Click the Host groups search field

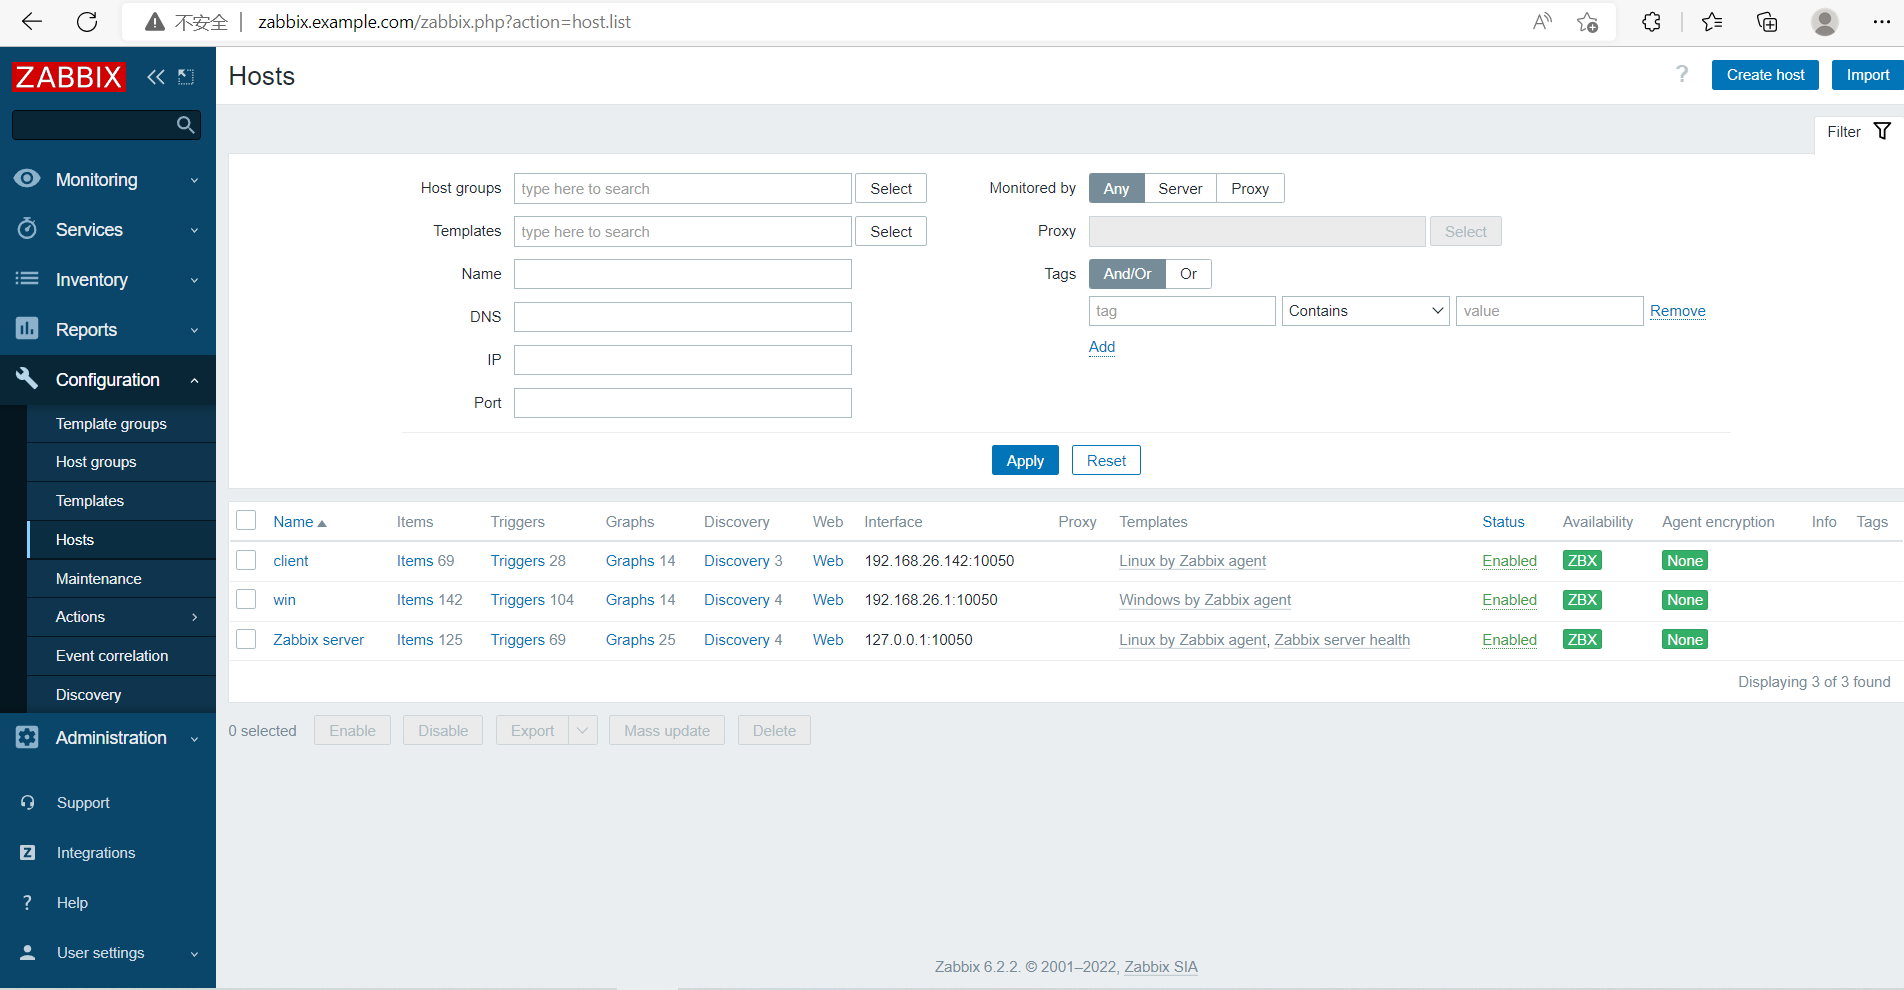(x=683, y=188)
